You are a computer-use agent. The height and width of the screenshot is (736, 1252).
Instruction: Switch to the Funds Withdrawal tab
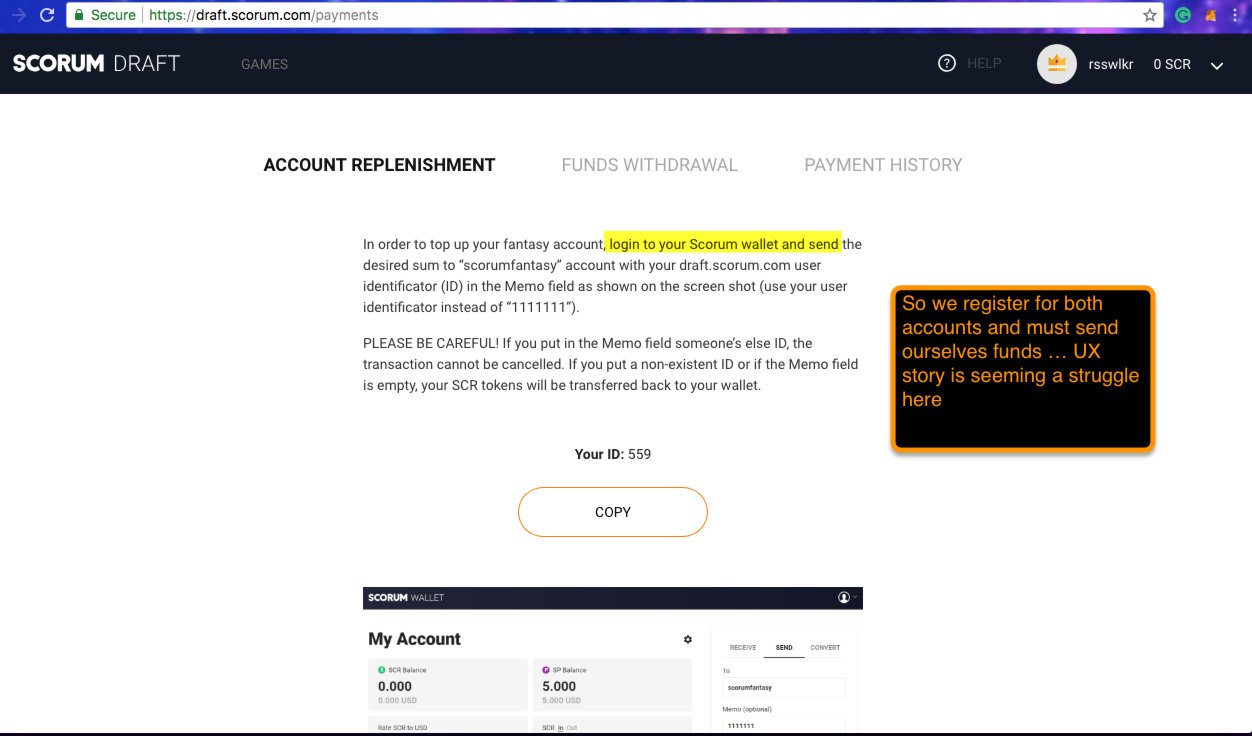coord(650,165)
